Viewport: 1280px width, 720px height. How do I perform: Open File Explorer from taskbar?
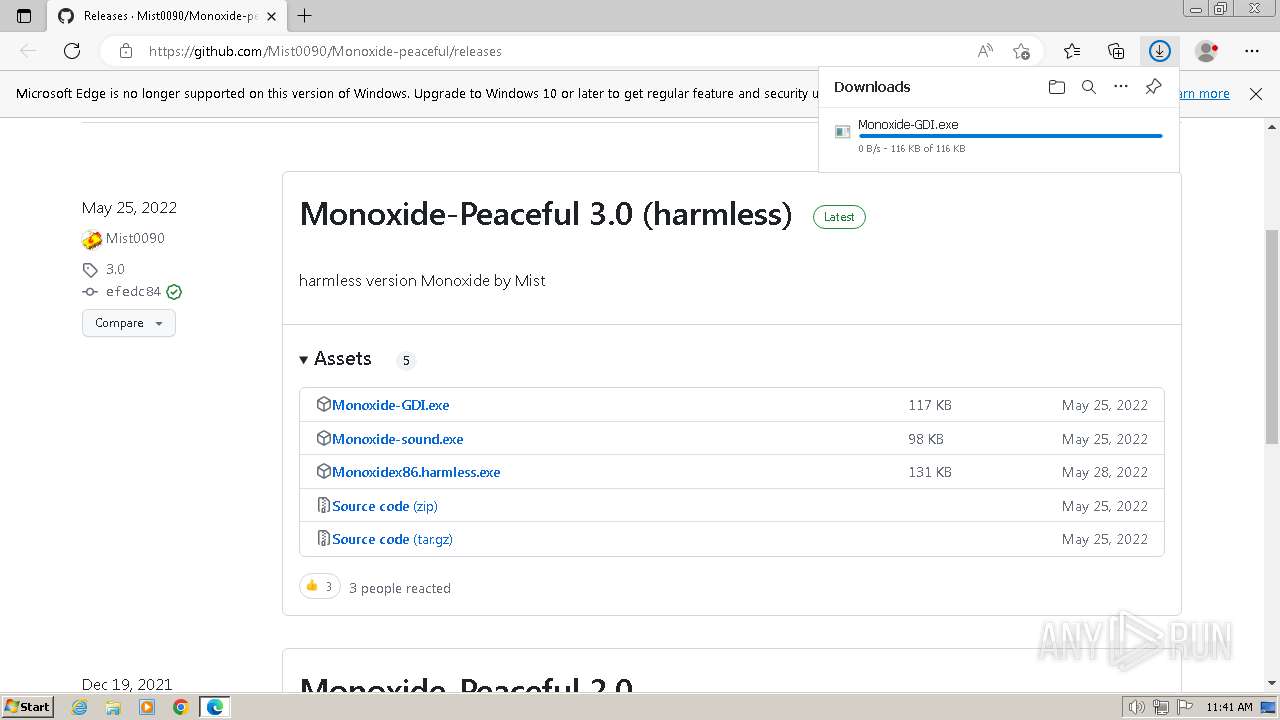pos(113,707)
